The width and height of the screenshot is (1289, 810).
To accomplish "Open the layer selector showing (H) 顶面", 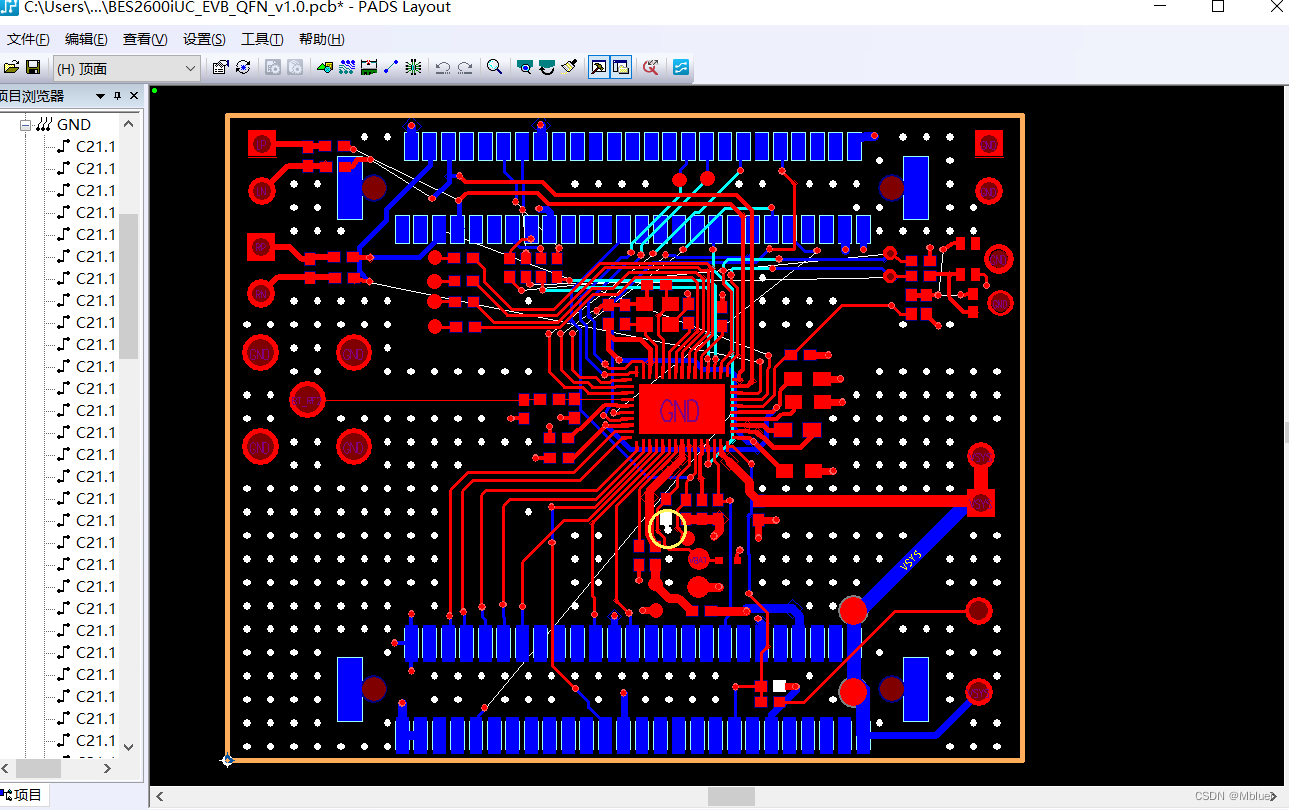I will click(127, 68).
